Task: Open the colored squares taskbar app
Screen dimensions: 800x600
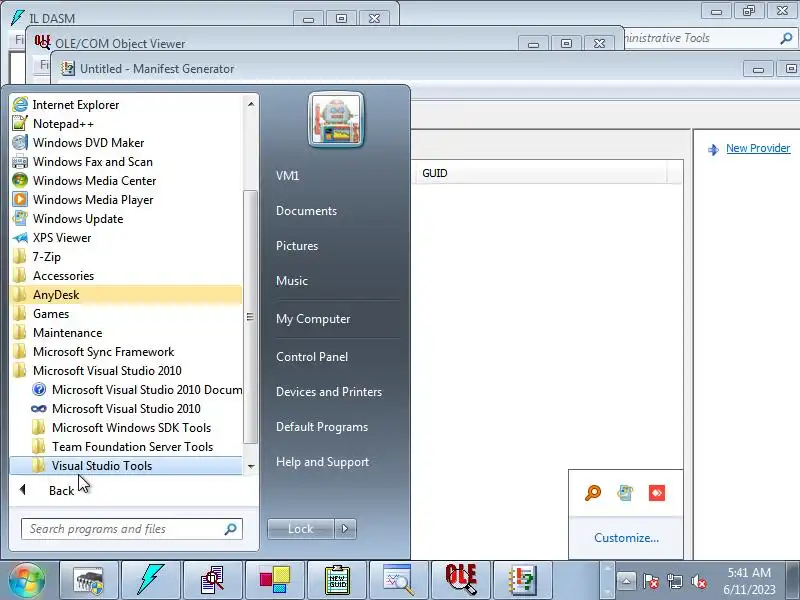Action: coord(275,581)
